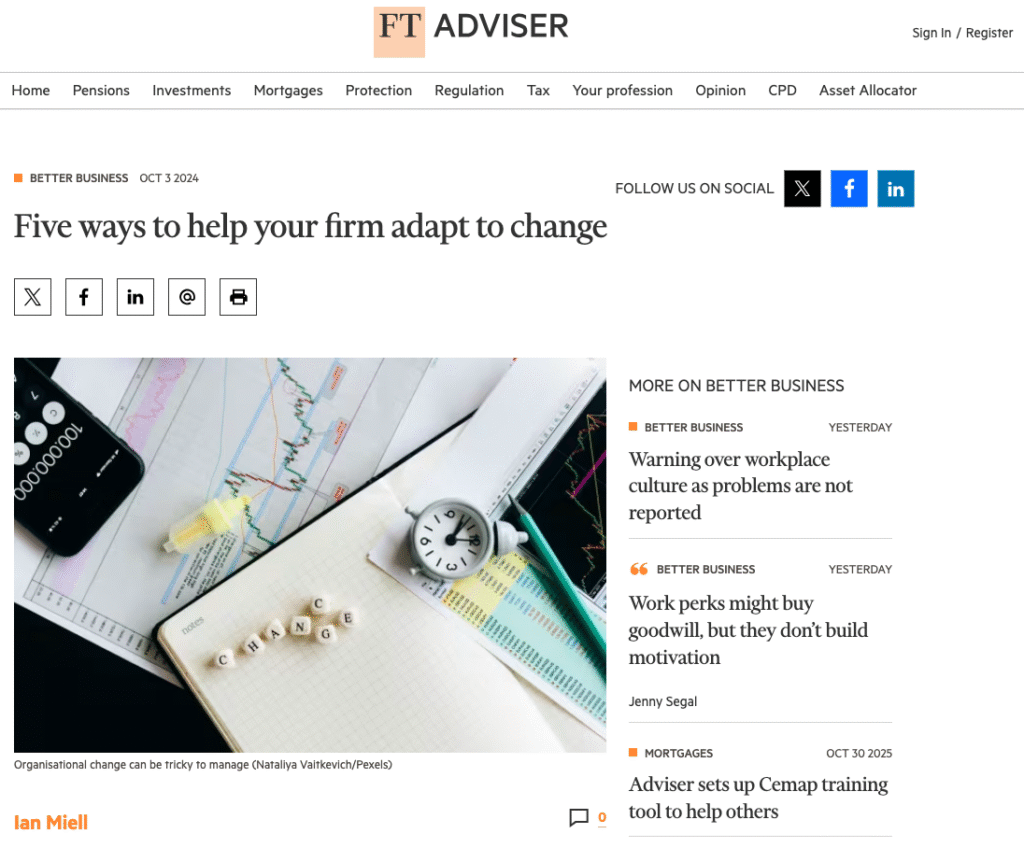This screenshot has height=848, width=1024.
Task: Follow FT Adviser on LinkedIn
Action: tap(895, 188)
